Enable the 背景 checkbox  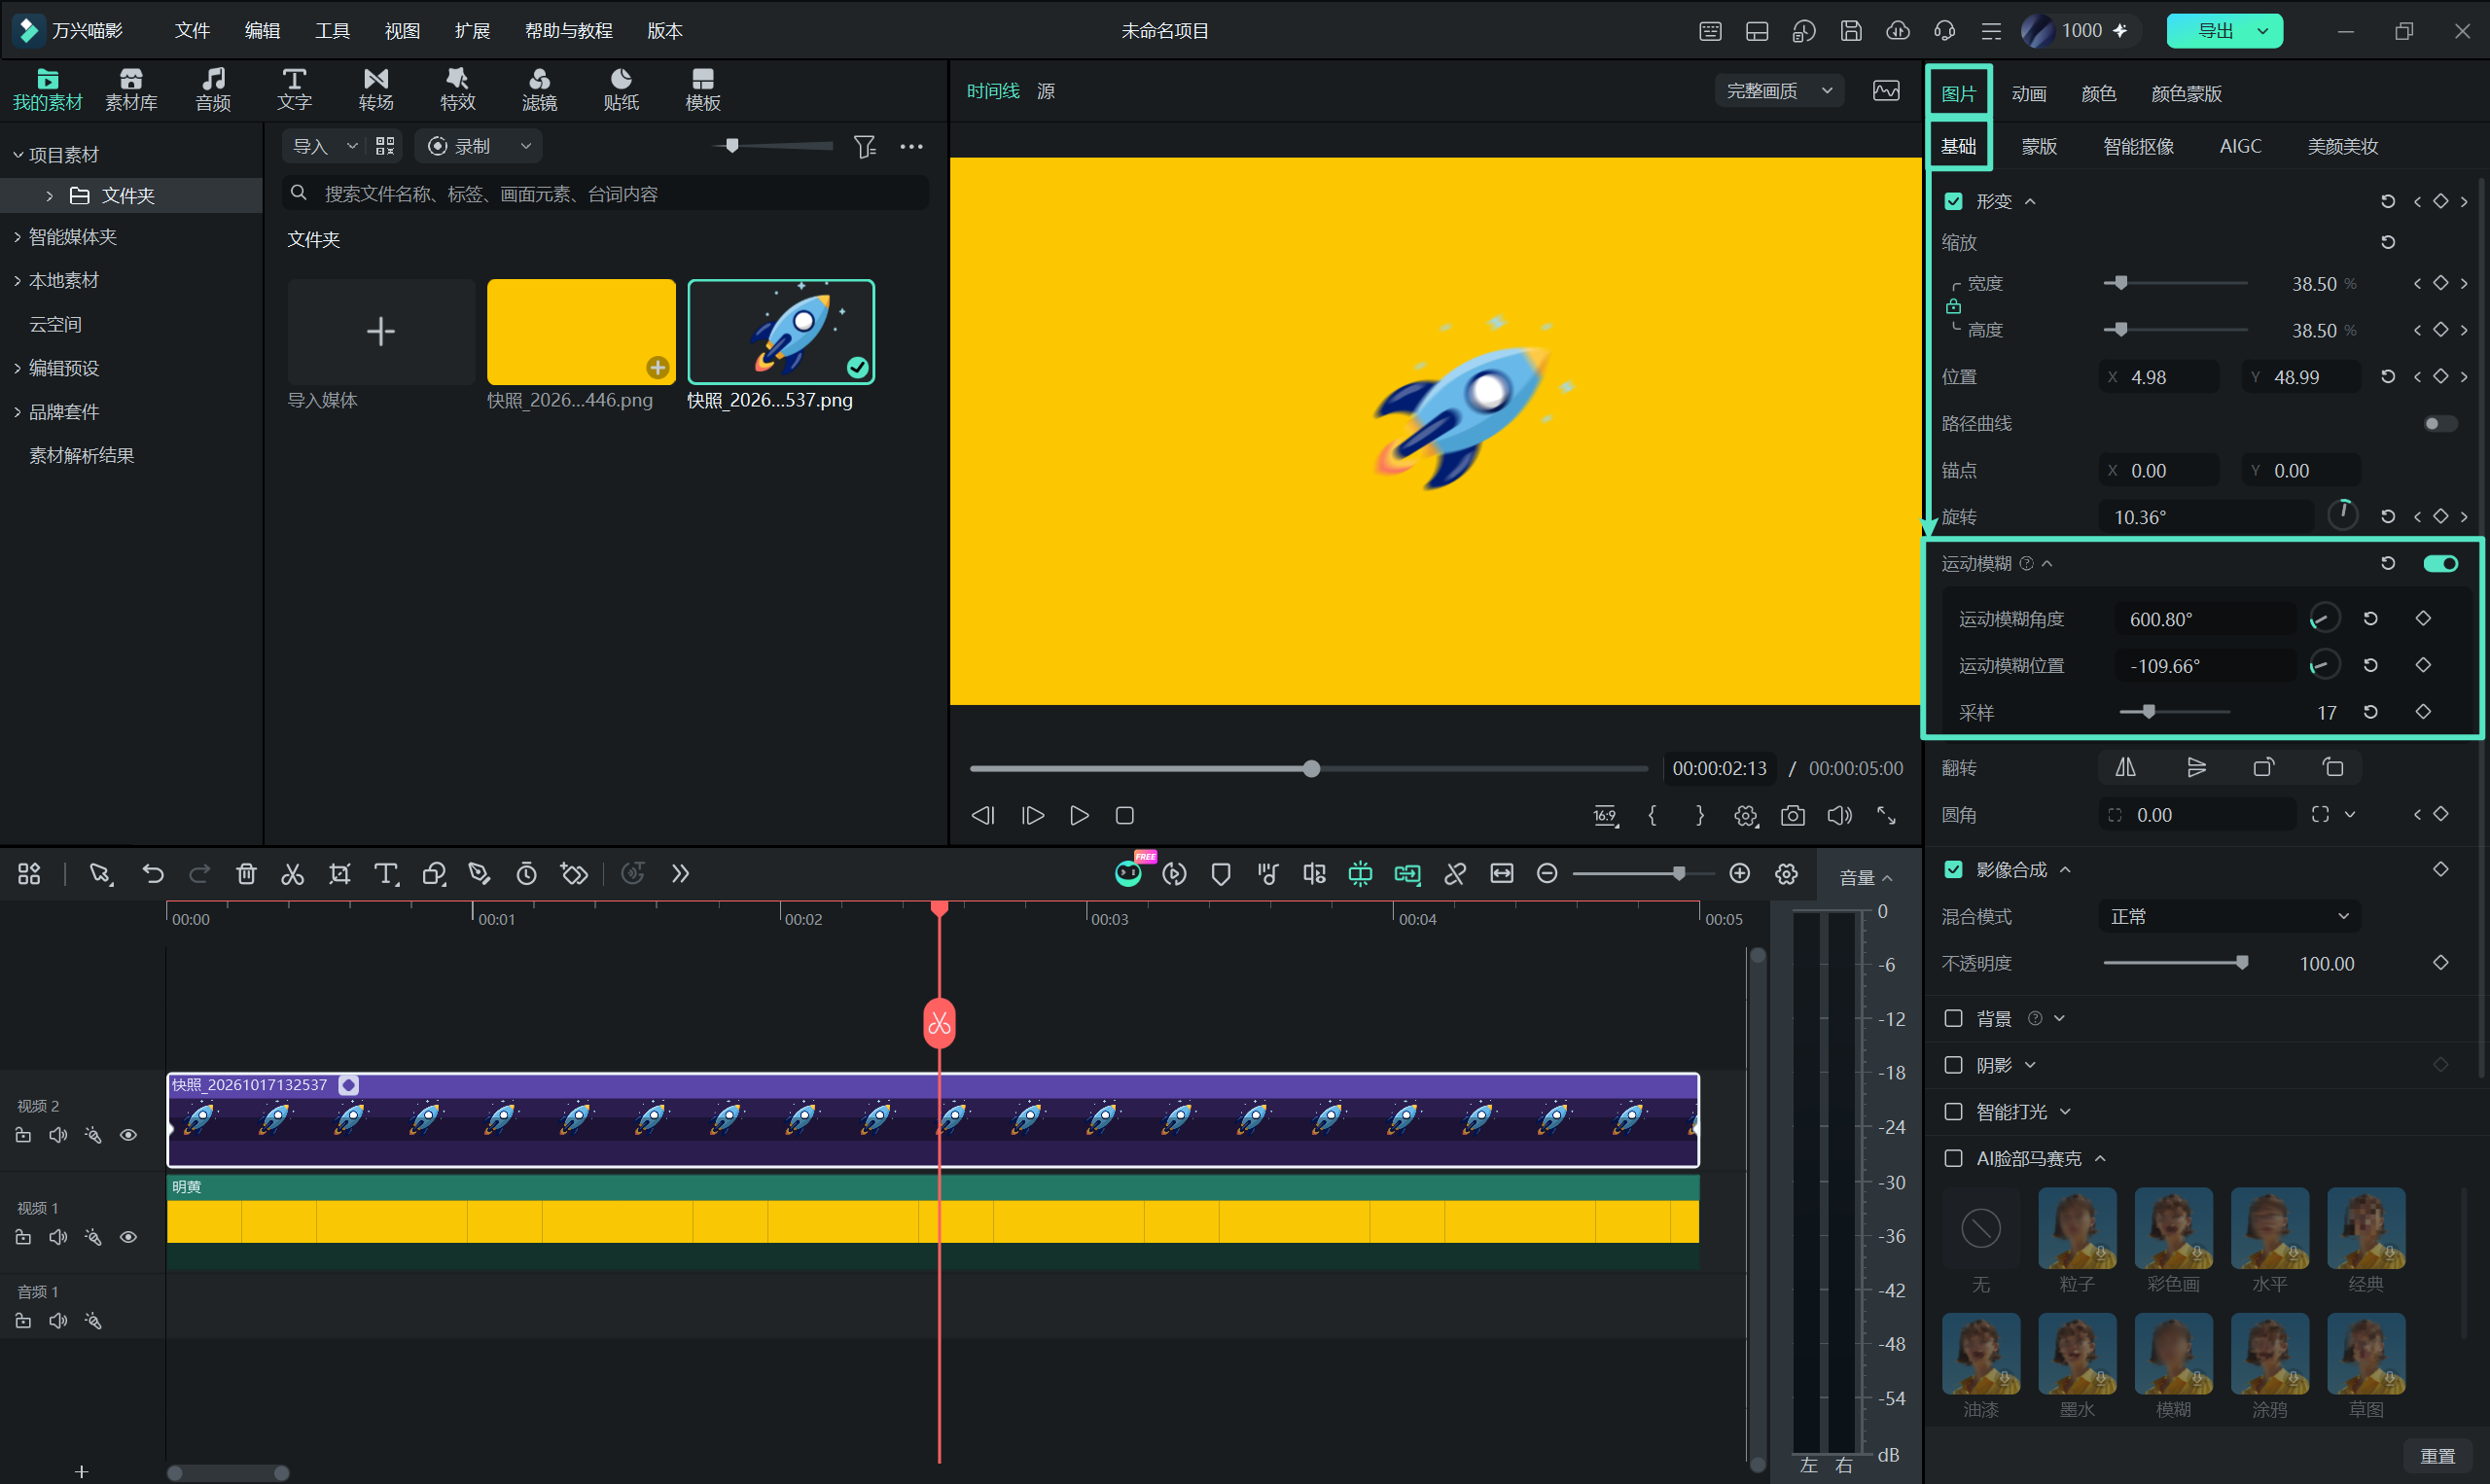[1953, 1018]
